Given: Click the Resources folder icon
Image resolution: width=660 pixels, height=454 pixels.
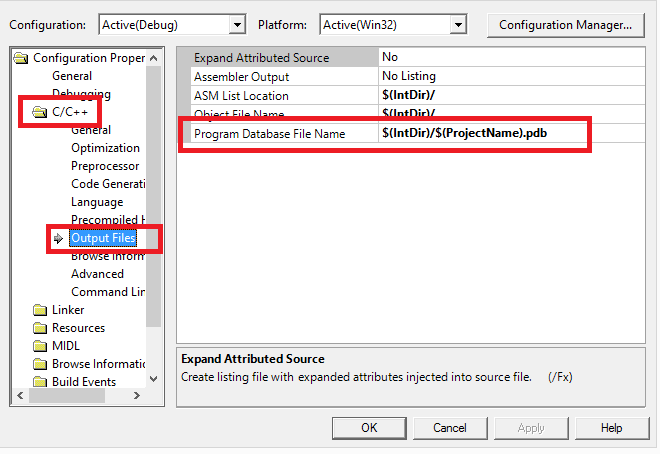Looking at the screenshot, I should [40, 328].
